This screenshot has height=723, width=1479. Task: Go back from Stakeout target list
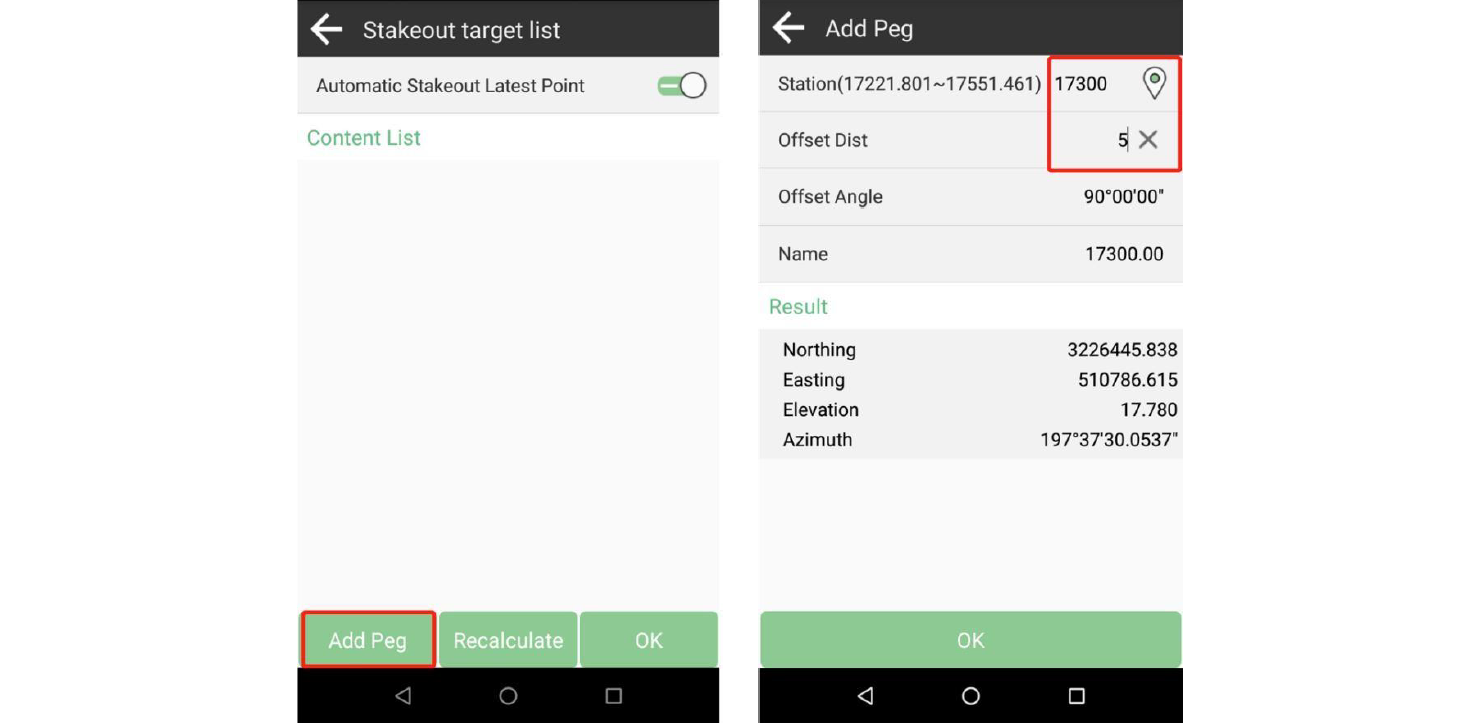click(x=327, y=30)
